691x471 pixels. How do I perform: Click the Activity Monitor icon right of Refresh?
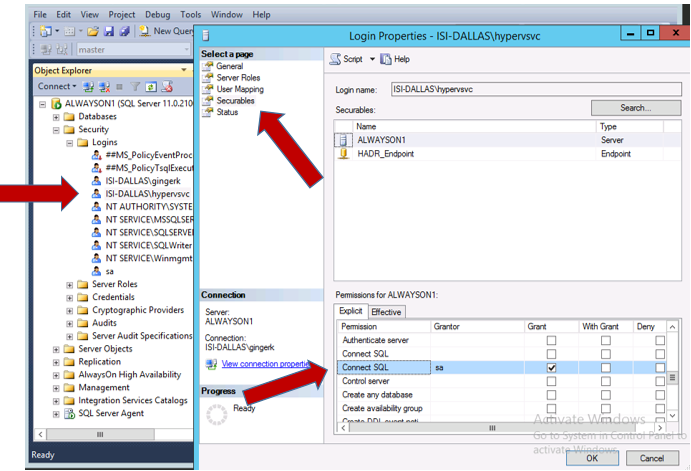point(167,87)
